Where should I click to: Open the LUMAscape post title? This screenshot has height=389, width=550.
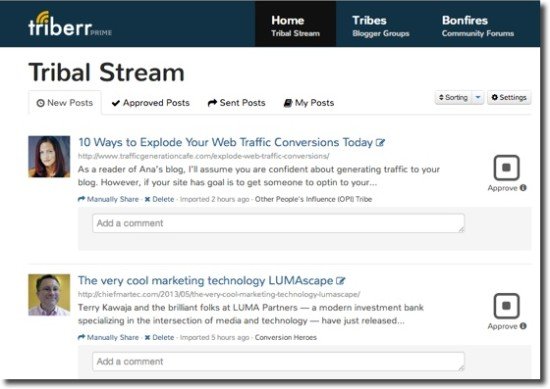206,281
